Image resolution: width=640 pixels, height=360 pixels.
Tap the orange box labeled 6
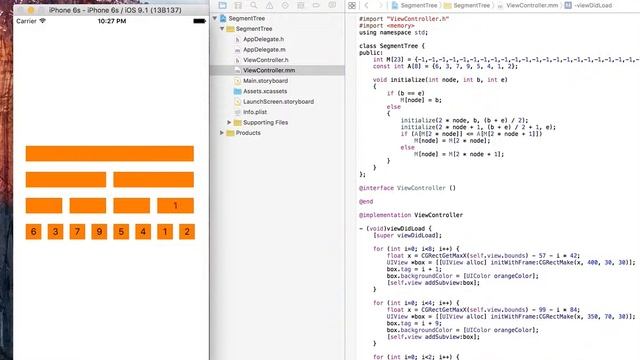33,232
